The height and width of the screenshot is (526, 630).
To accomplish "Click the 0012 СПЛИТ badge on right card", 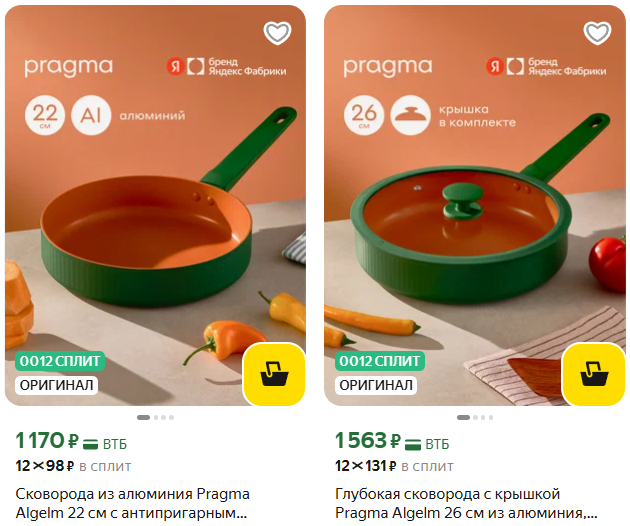I will coord(380,361).
